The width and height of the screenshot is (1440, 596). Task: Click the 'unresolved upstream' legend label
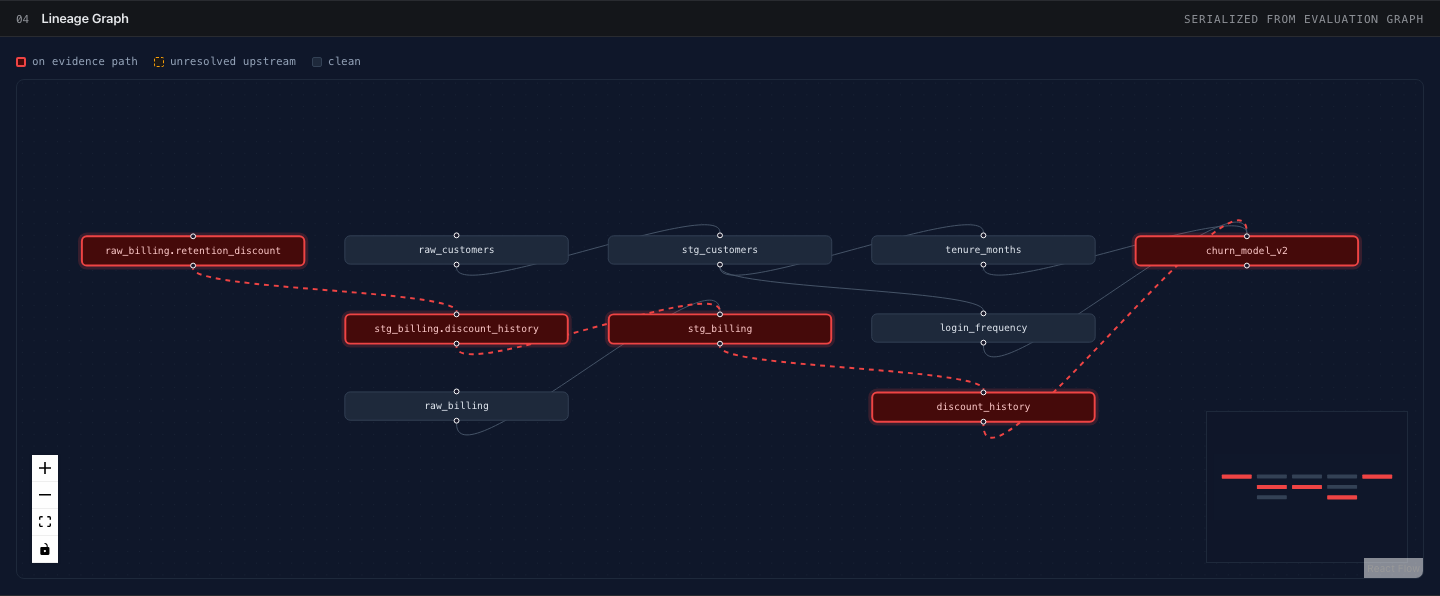pos(233,62)
